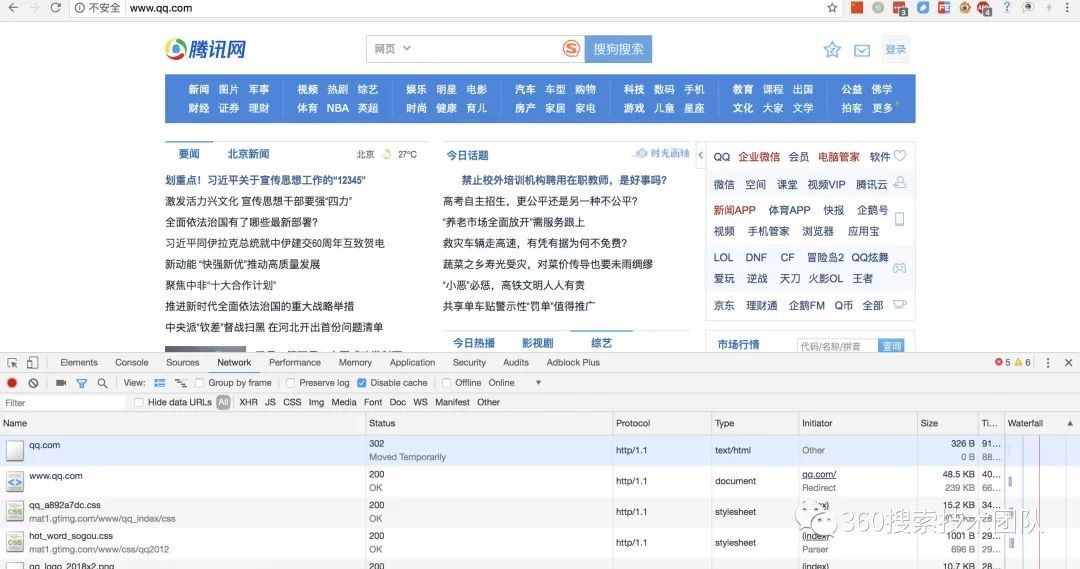1080x569 pixels.
Task: Click the 代码/名称/拼音 stock input field
Action: click(x=838, y=346)
